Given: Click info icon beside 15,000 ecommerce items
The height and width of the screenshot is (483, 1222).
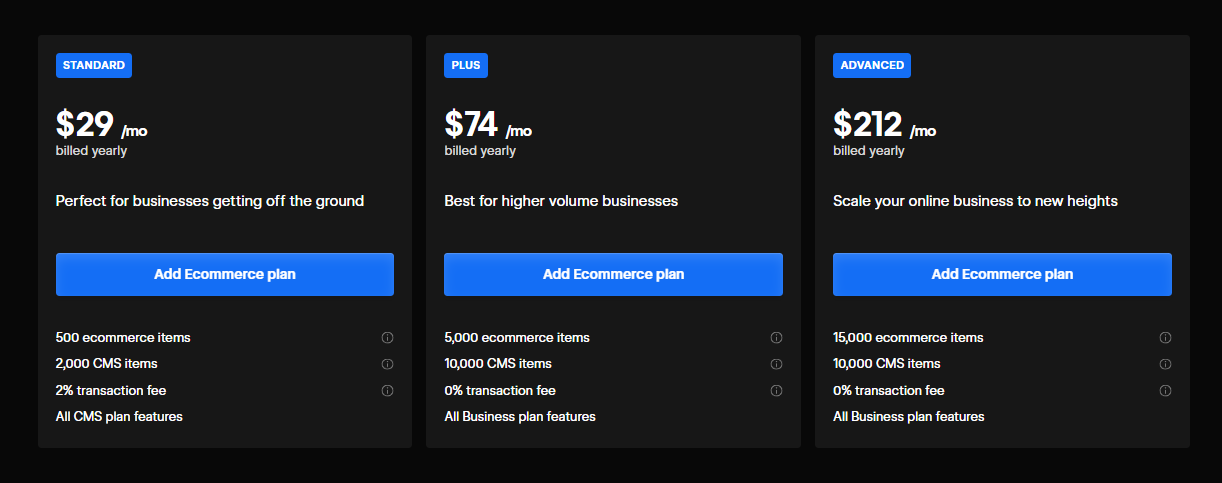Looking at the screenshot, I should (x=1165, y=338).
